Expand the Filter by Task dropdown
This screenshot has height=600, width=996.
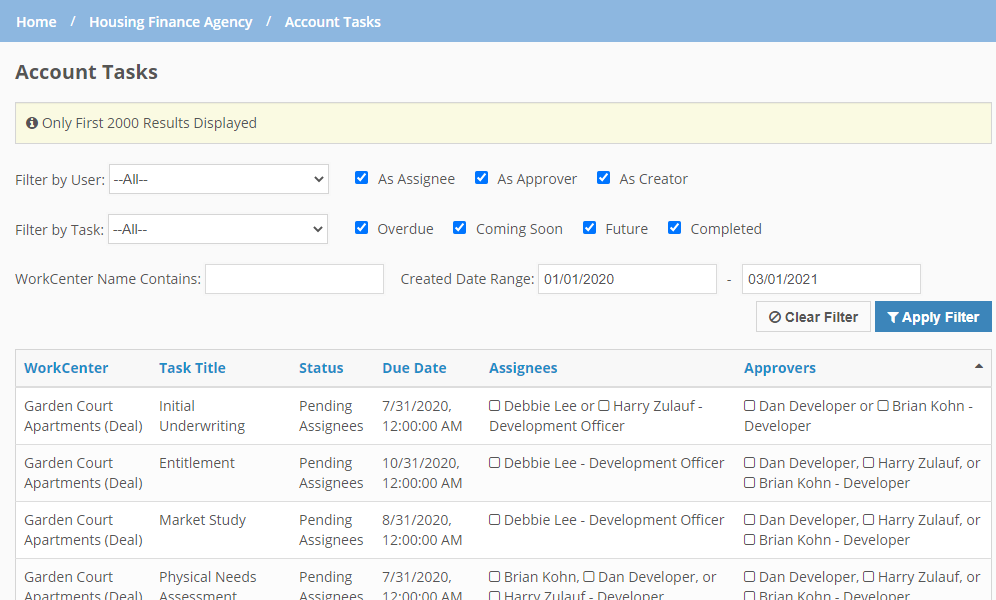[217, 229]
